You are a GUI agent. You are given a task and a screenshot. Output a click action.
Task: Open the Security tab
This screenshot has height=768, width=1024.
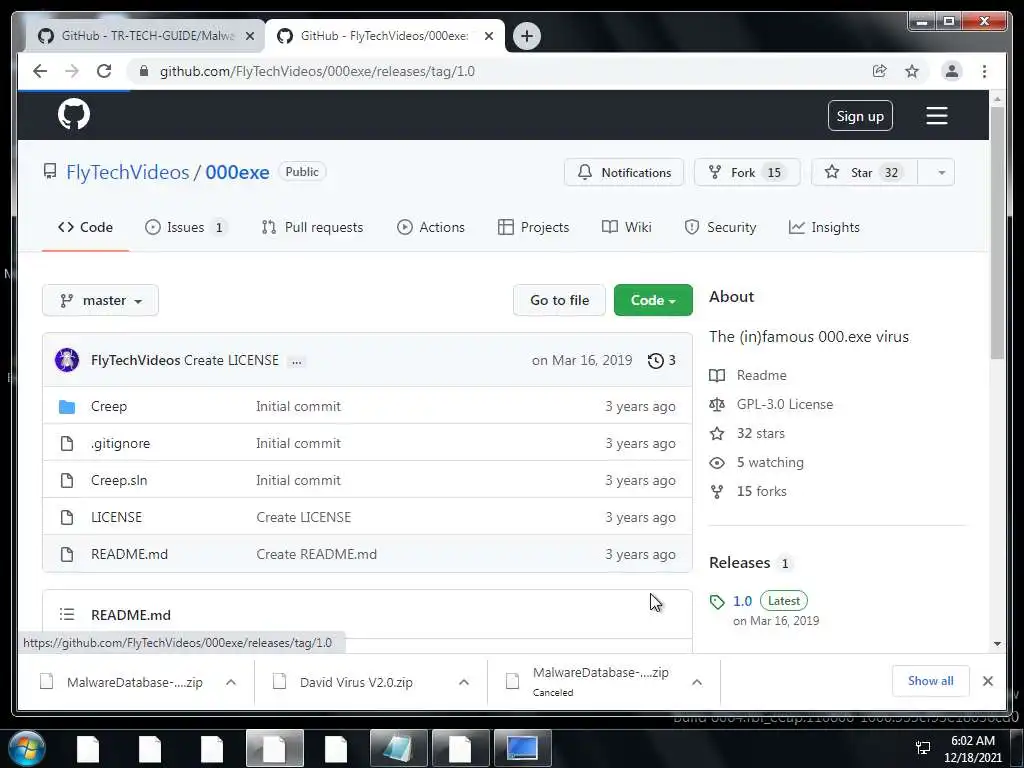point(720,227)
